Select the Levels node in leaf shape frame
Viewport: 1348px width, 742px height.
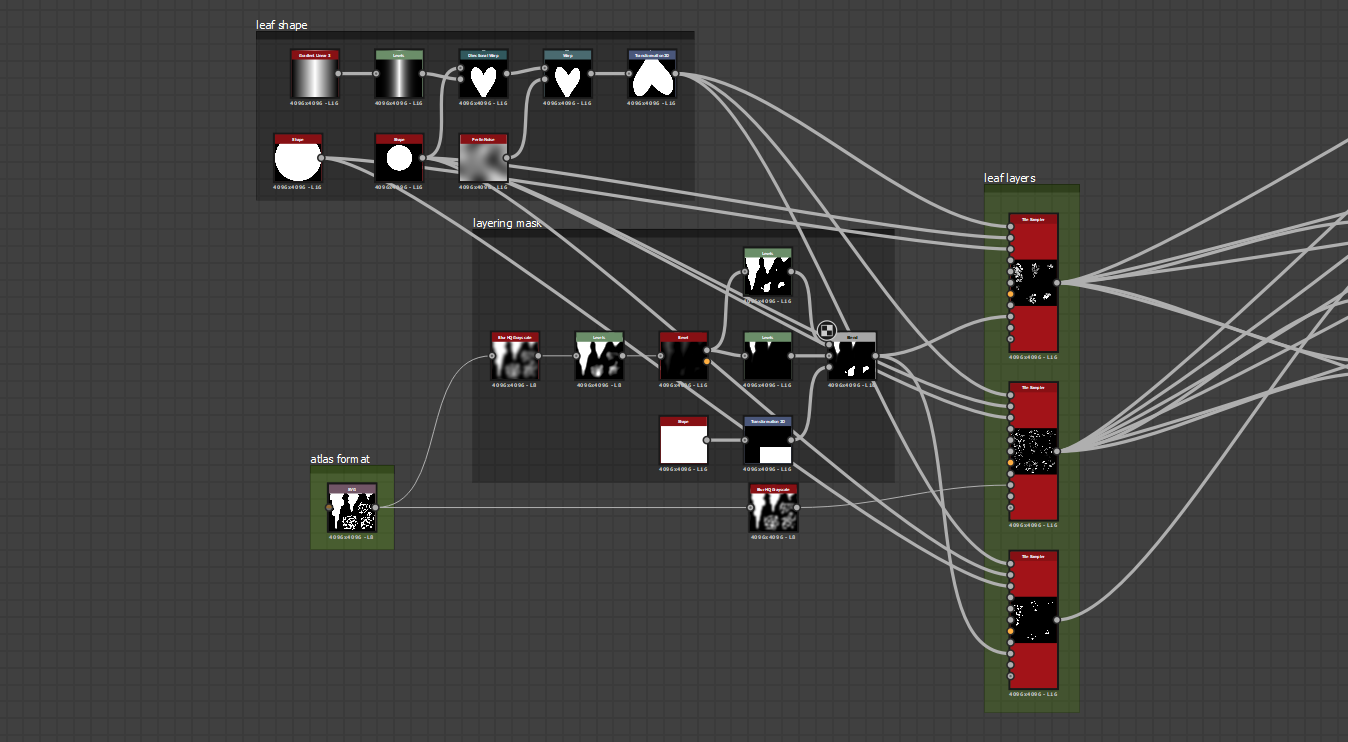(x=399, y=75)
